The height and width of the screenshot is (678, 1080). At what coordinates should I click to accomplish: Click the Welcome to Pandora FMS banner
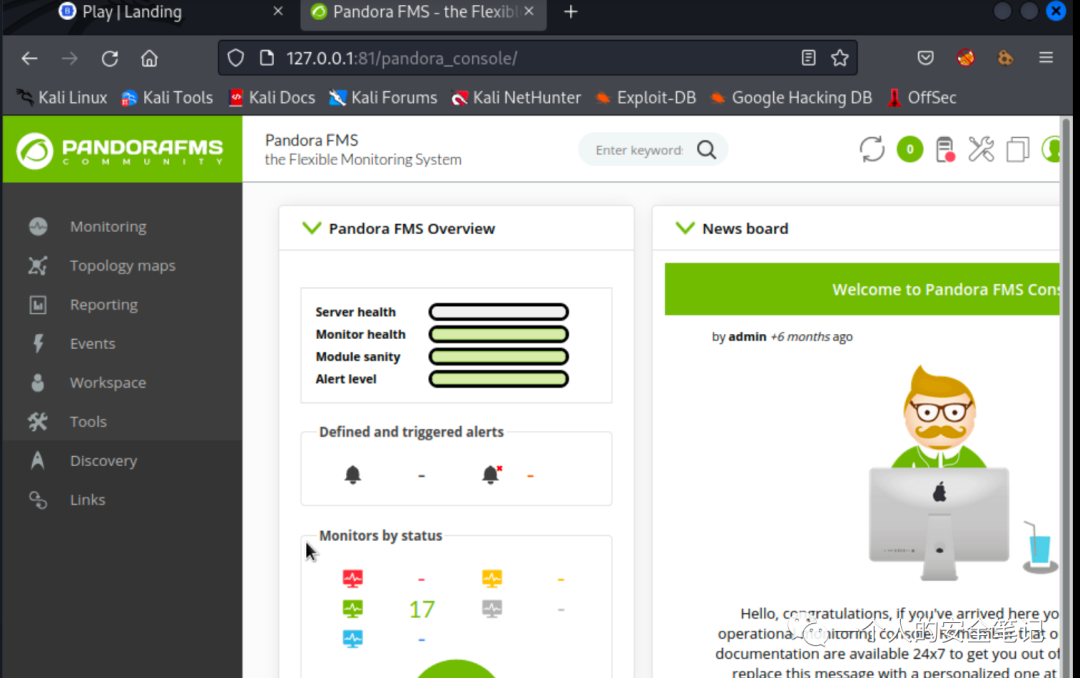(x=862, y=289)
